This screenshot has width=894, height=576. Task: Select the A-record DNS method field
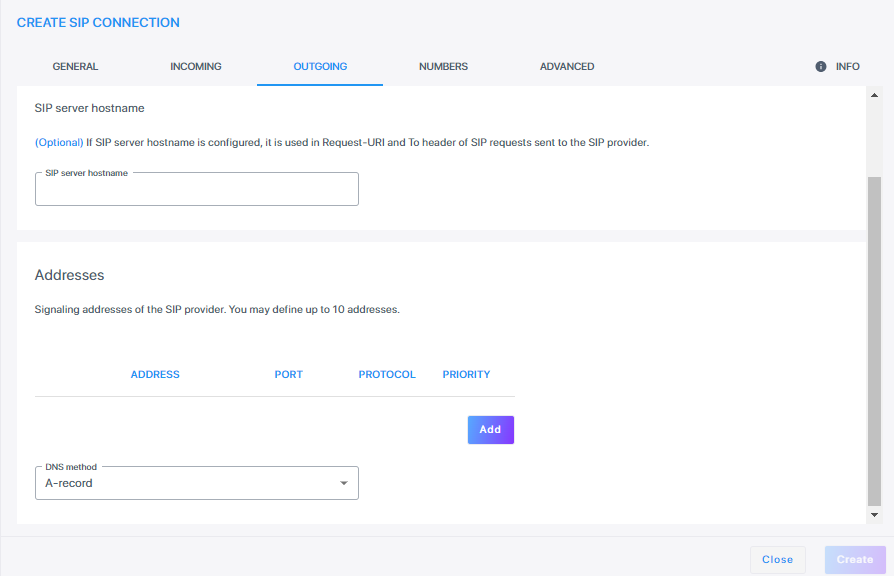197,483
